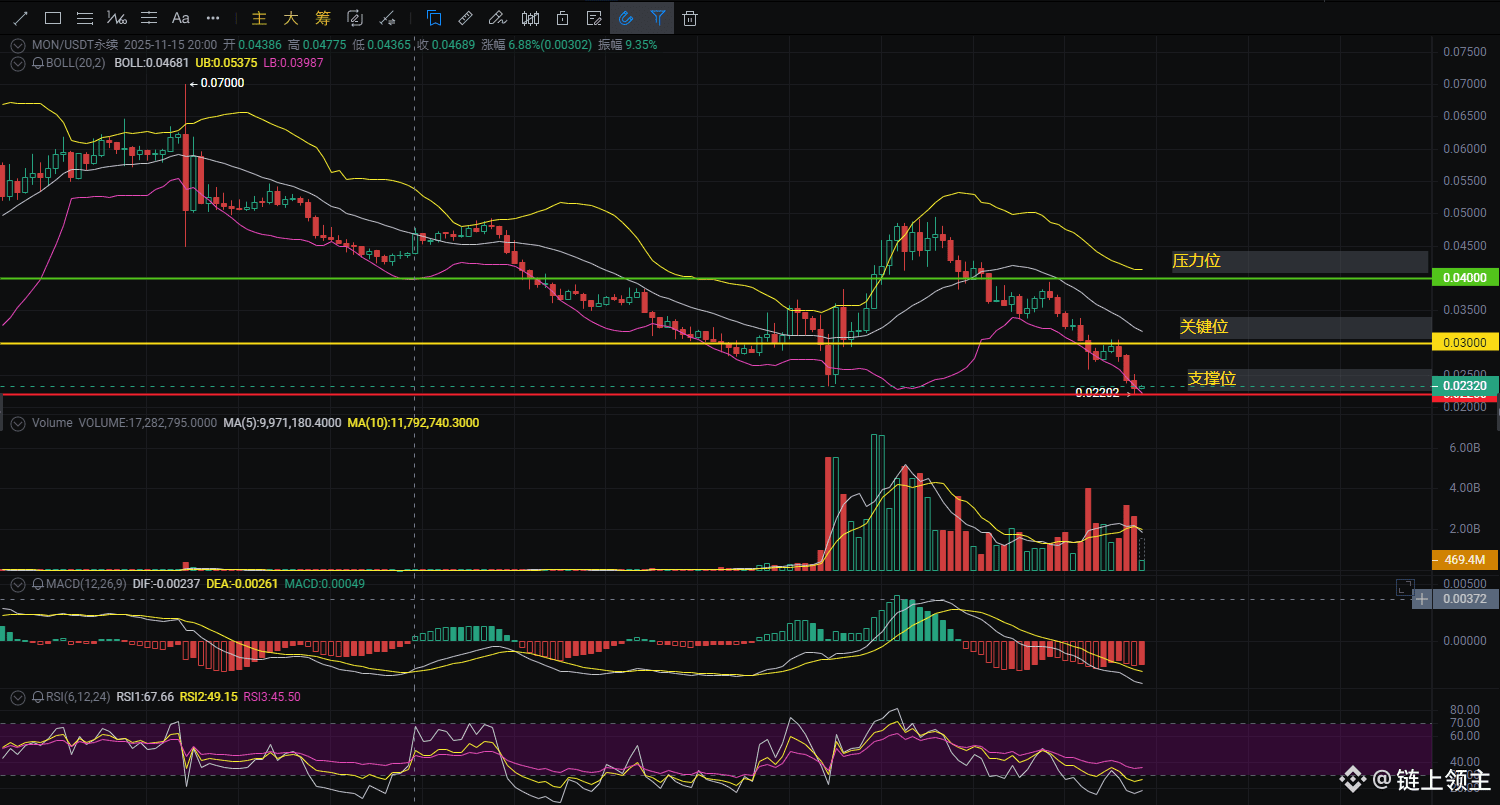Viewport: 1500px width, 805px height.
Task: Select the rectangle shape tool
Action: [x=53, y=18]
